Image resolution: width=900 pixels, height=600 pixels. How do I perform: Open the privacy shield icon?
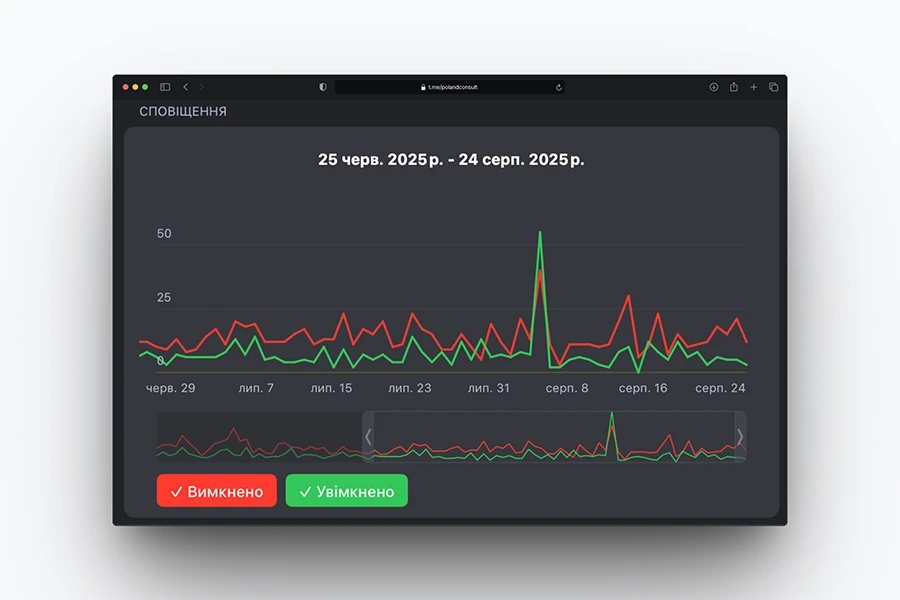pyautogui.click(x=323, y=87)
